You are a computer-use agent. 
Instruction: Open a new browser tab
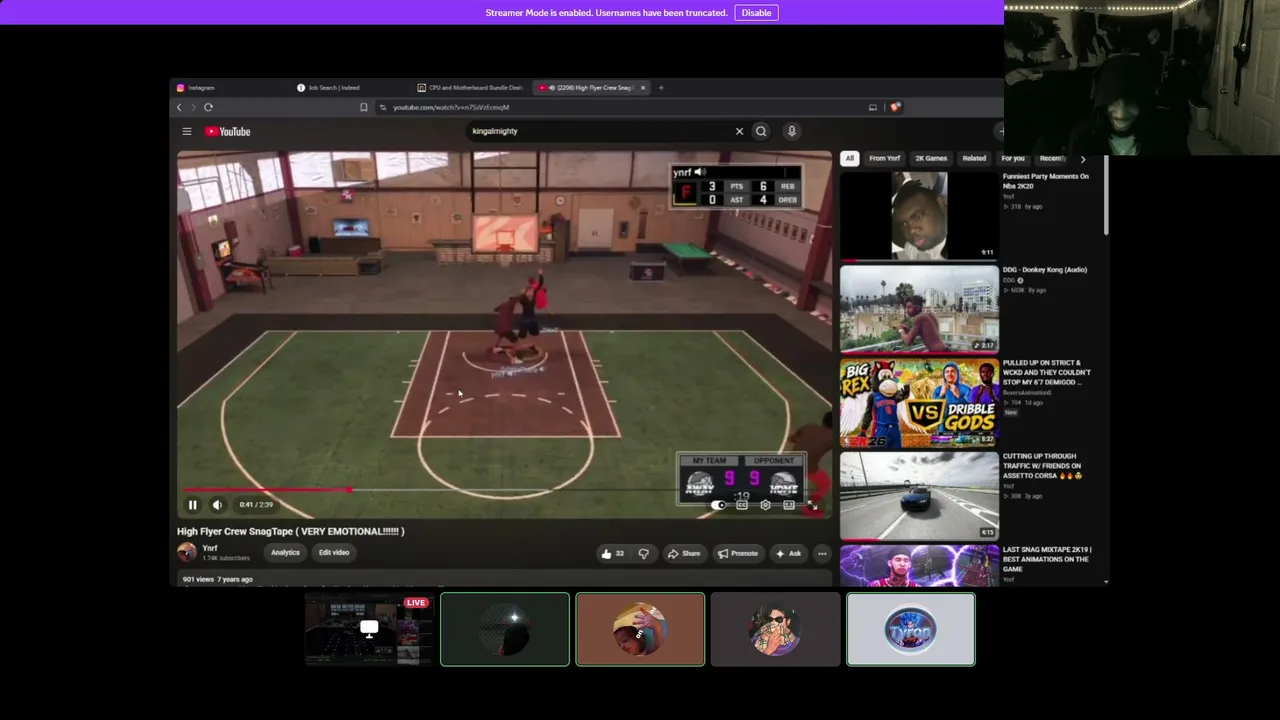(x=660, y=88)
